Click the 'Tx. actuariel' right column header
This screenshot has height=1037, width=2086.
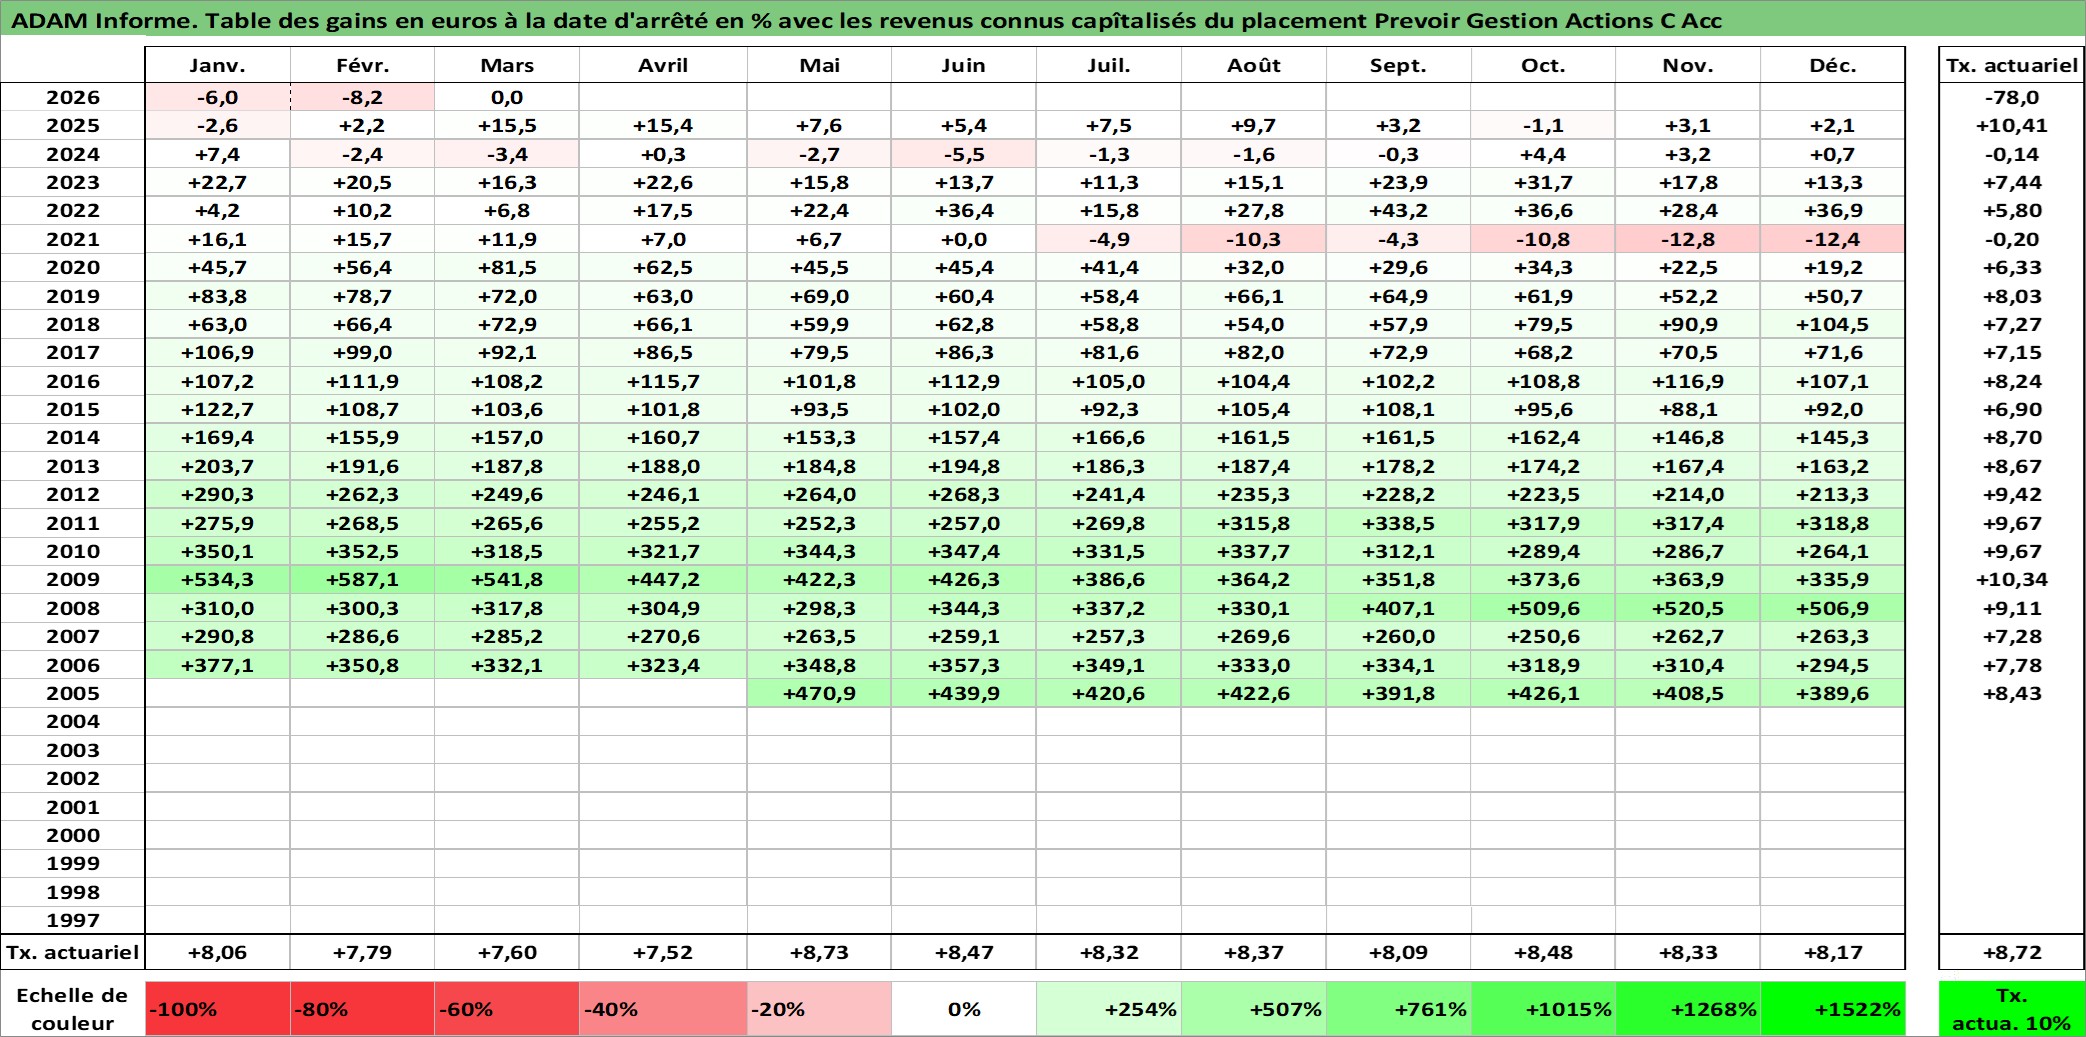click(x=2012, y=65)
